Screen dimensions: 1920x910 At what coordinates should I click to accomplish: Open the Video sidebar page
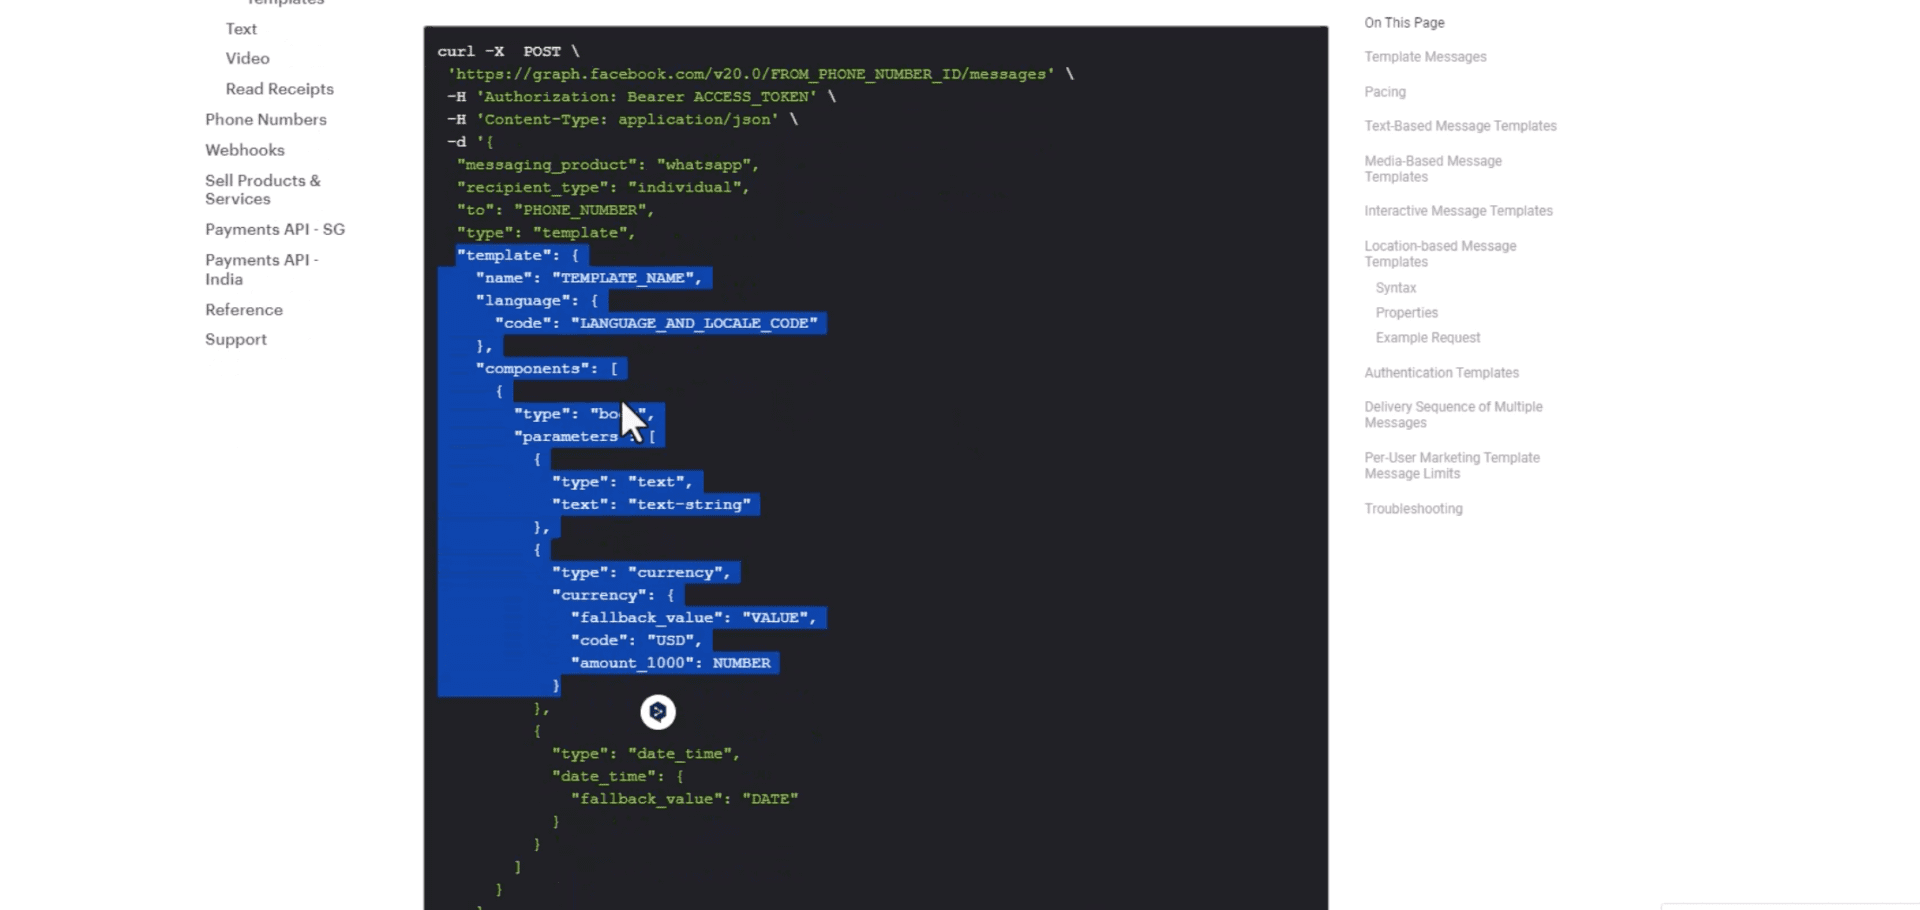[247, 59]
